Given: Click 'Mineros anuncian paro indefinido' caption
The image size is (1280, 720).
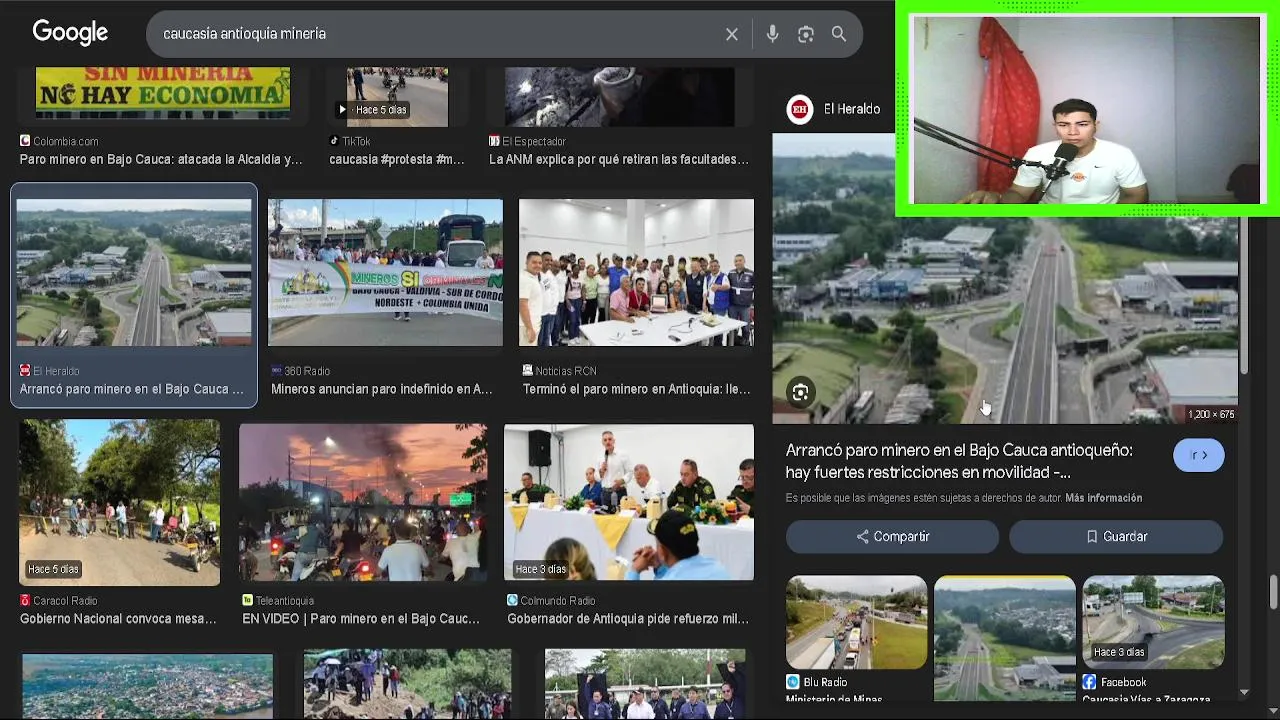Looking at the screenshot, I should pyautogui.click(x=382, y=389).
